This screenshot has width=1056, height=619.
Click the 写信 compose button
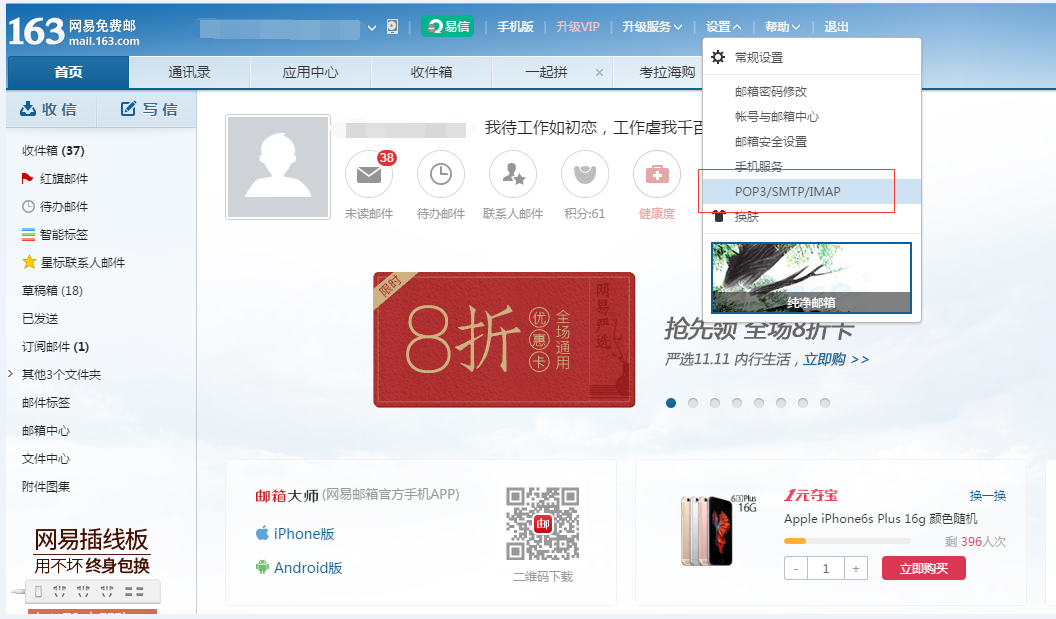(148, 109)
